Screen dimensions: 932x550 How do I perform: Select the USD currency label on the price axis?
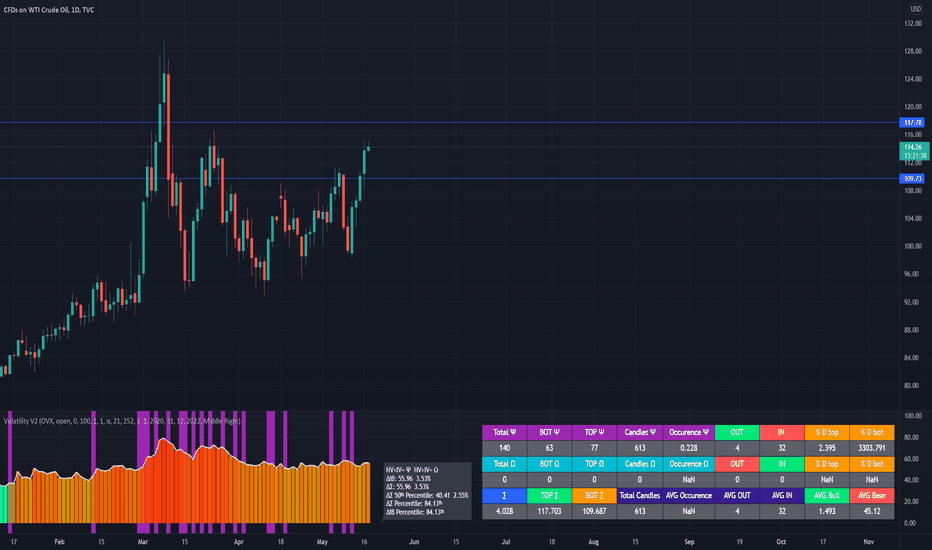[915, 10]
